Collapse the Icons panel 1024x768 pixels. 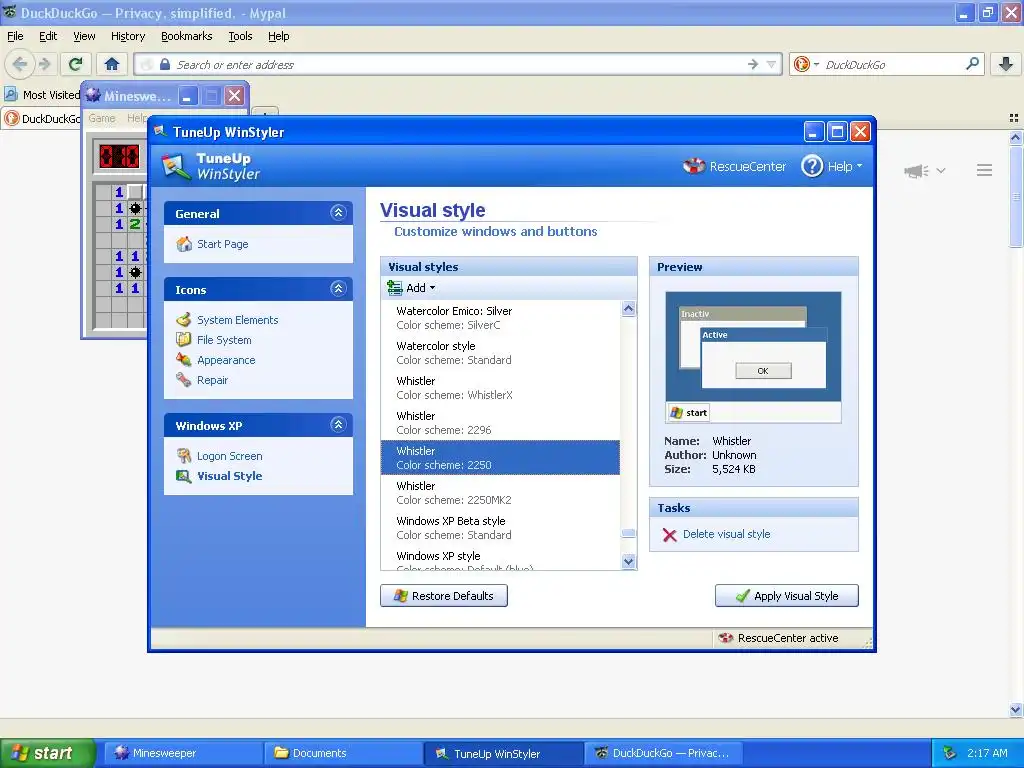tap(338, 289)
